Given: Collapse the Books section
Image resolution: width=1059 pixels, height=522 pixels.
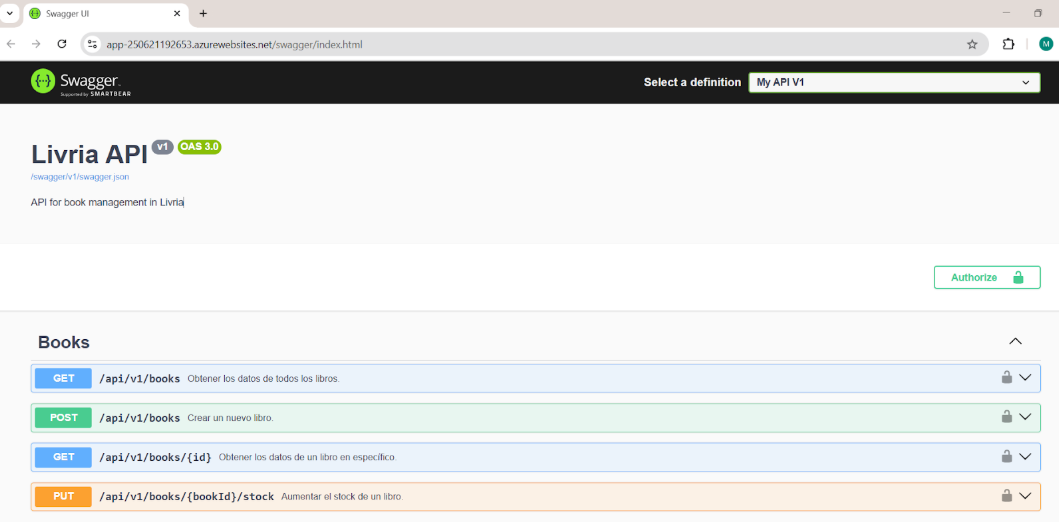Looking at the screenshot, I should [1015, 342].
